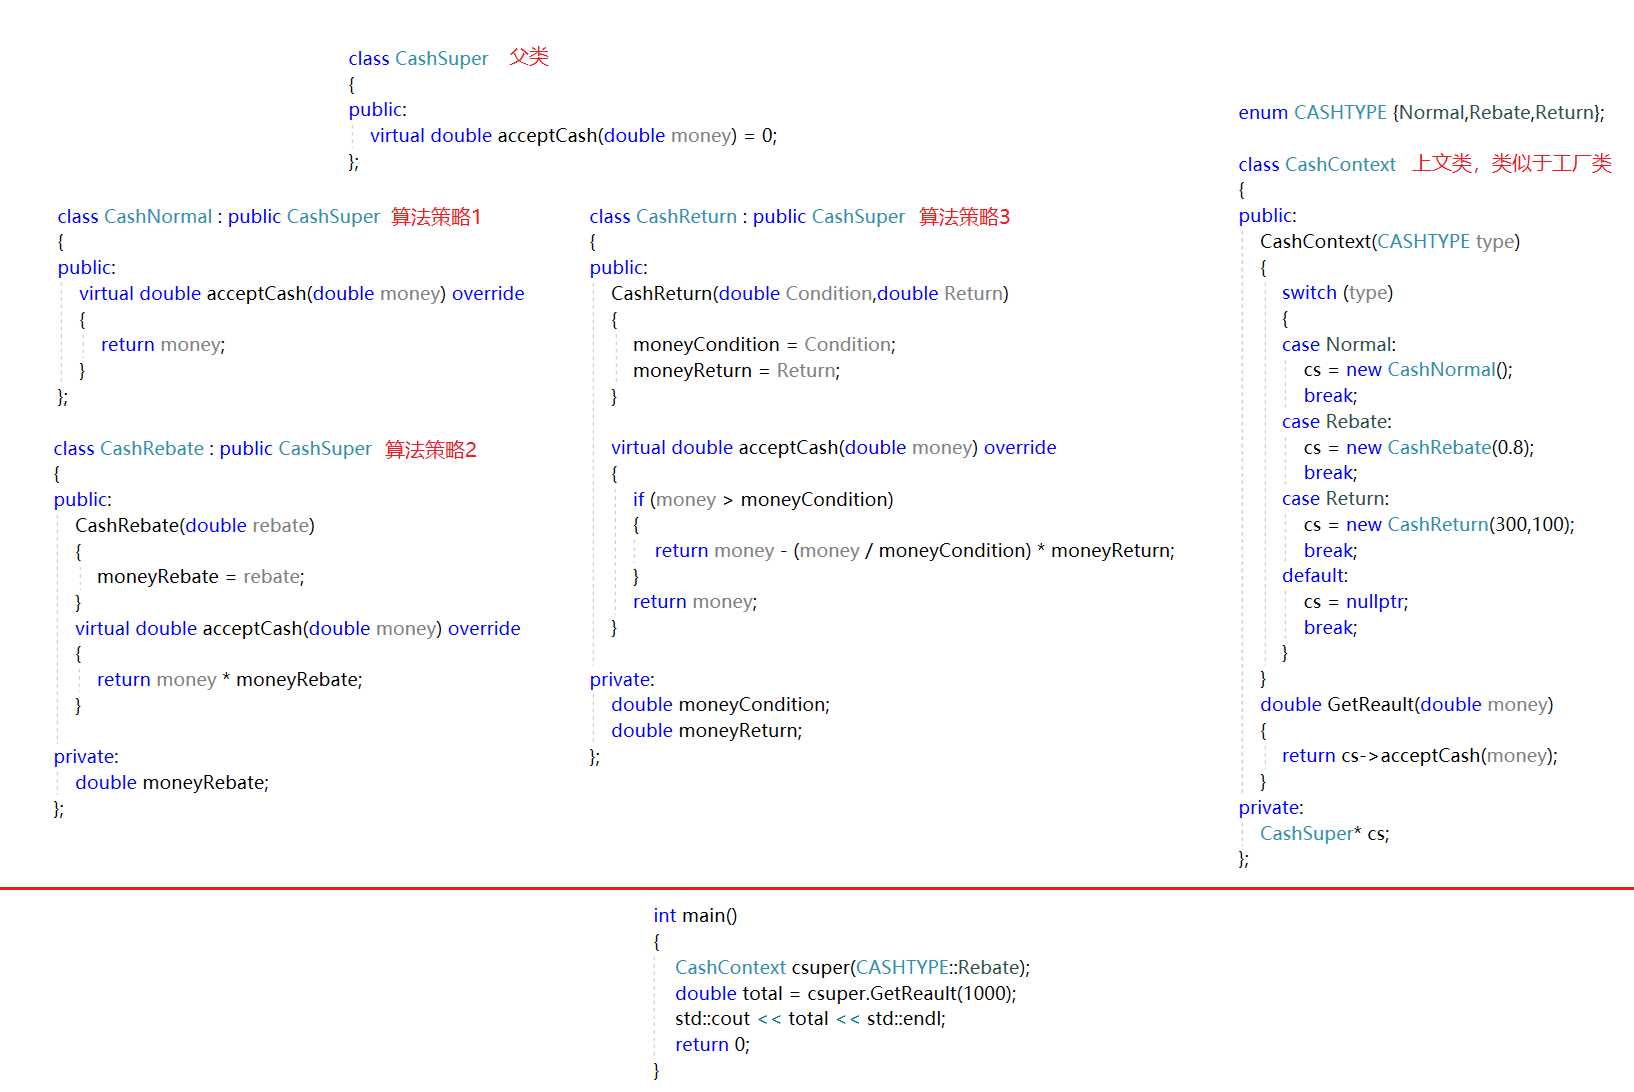Click red '上文类, 类似于工厂类' annotation

pyautogui.click(x=1512, y=163)
